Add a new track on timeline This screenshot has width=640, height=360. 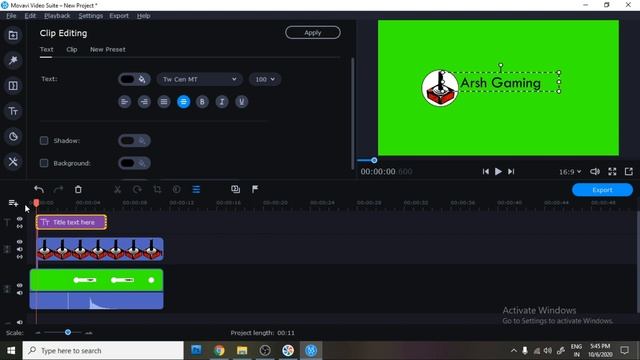(13, 203)
